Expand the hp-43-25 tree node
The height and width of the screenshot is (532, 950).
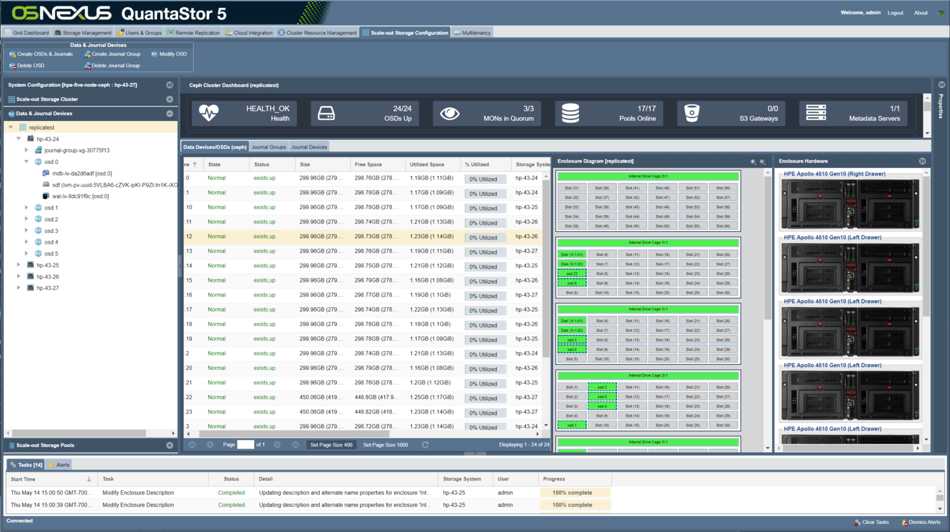click(x=19, y=265)
